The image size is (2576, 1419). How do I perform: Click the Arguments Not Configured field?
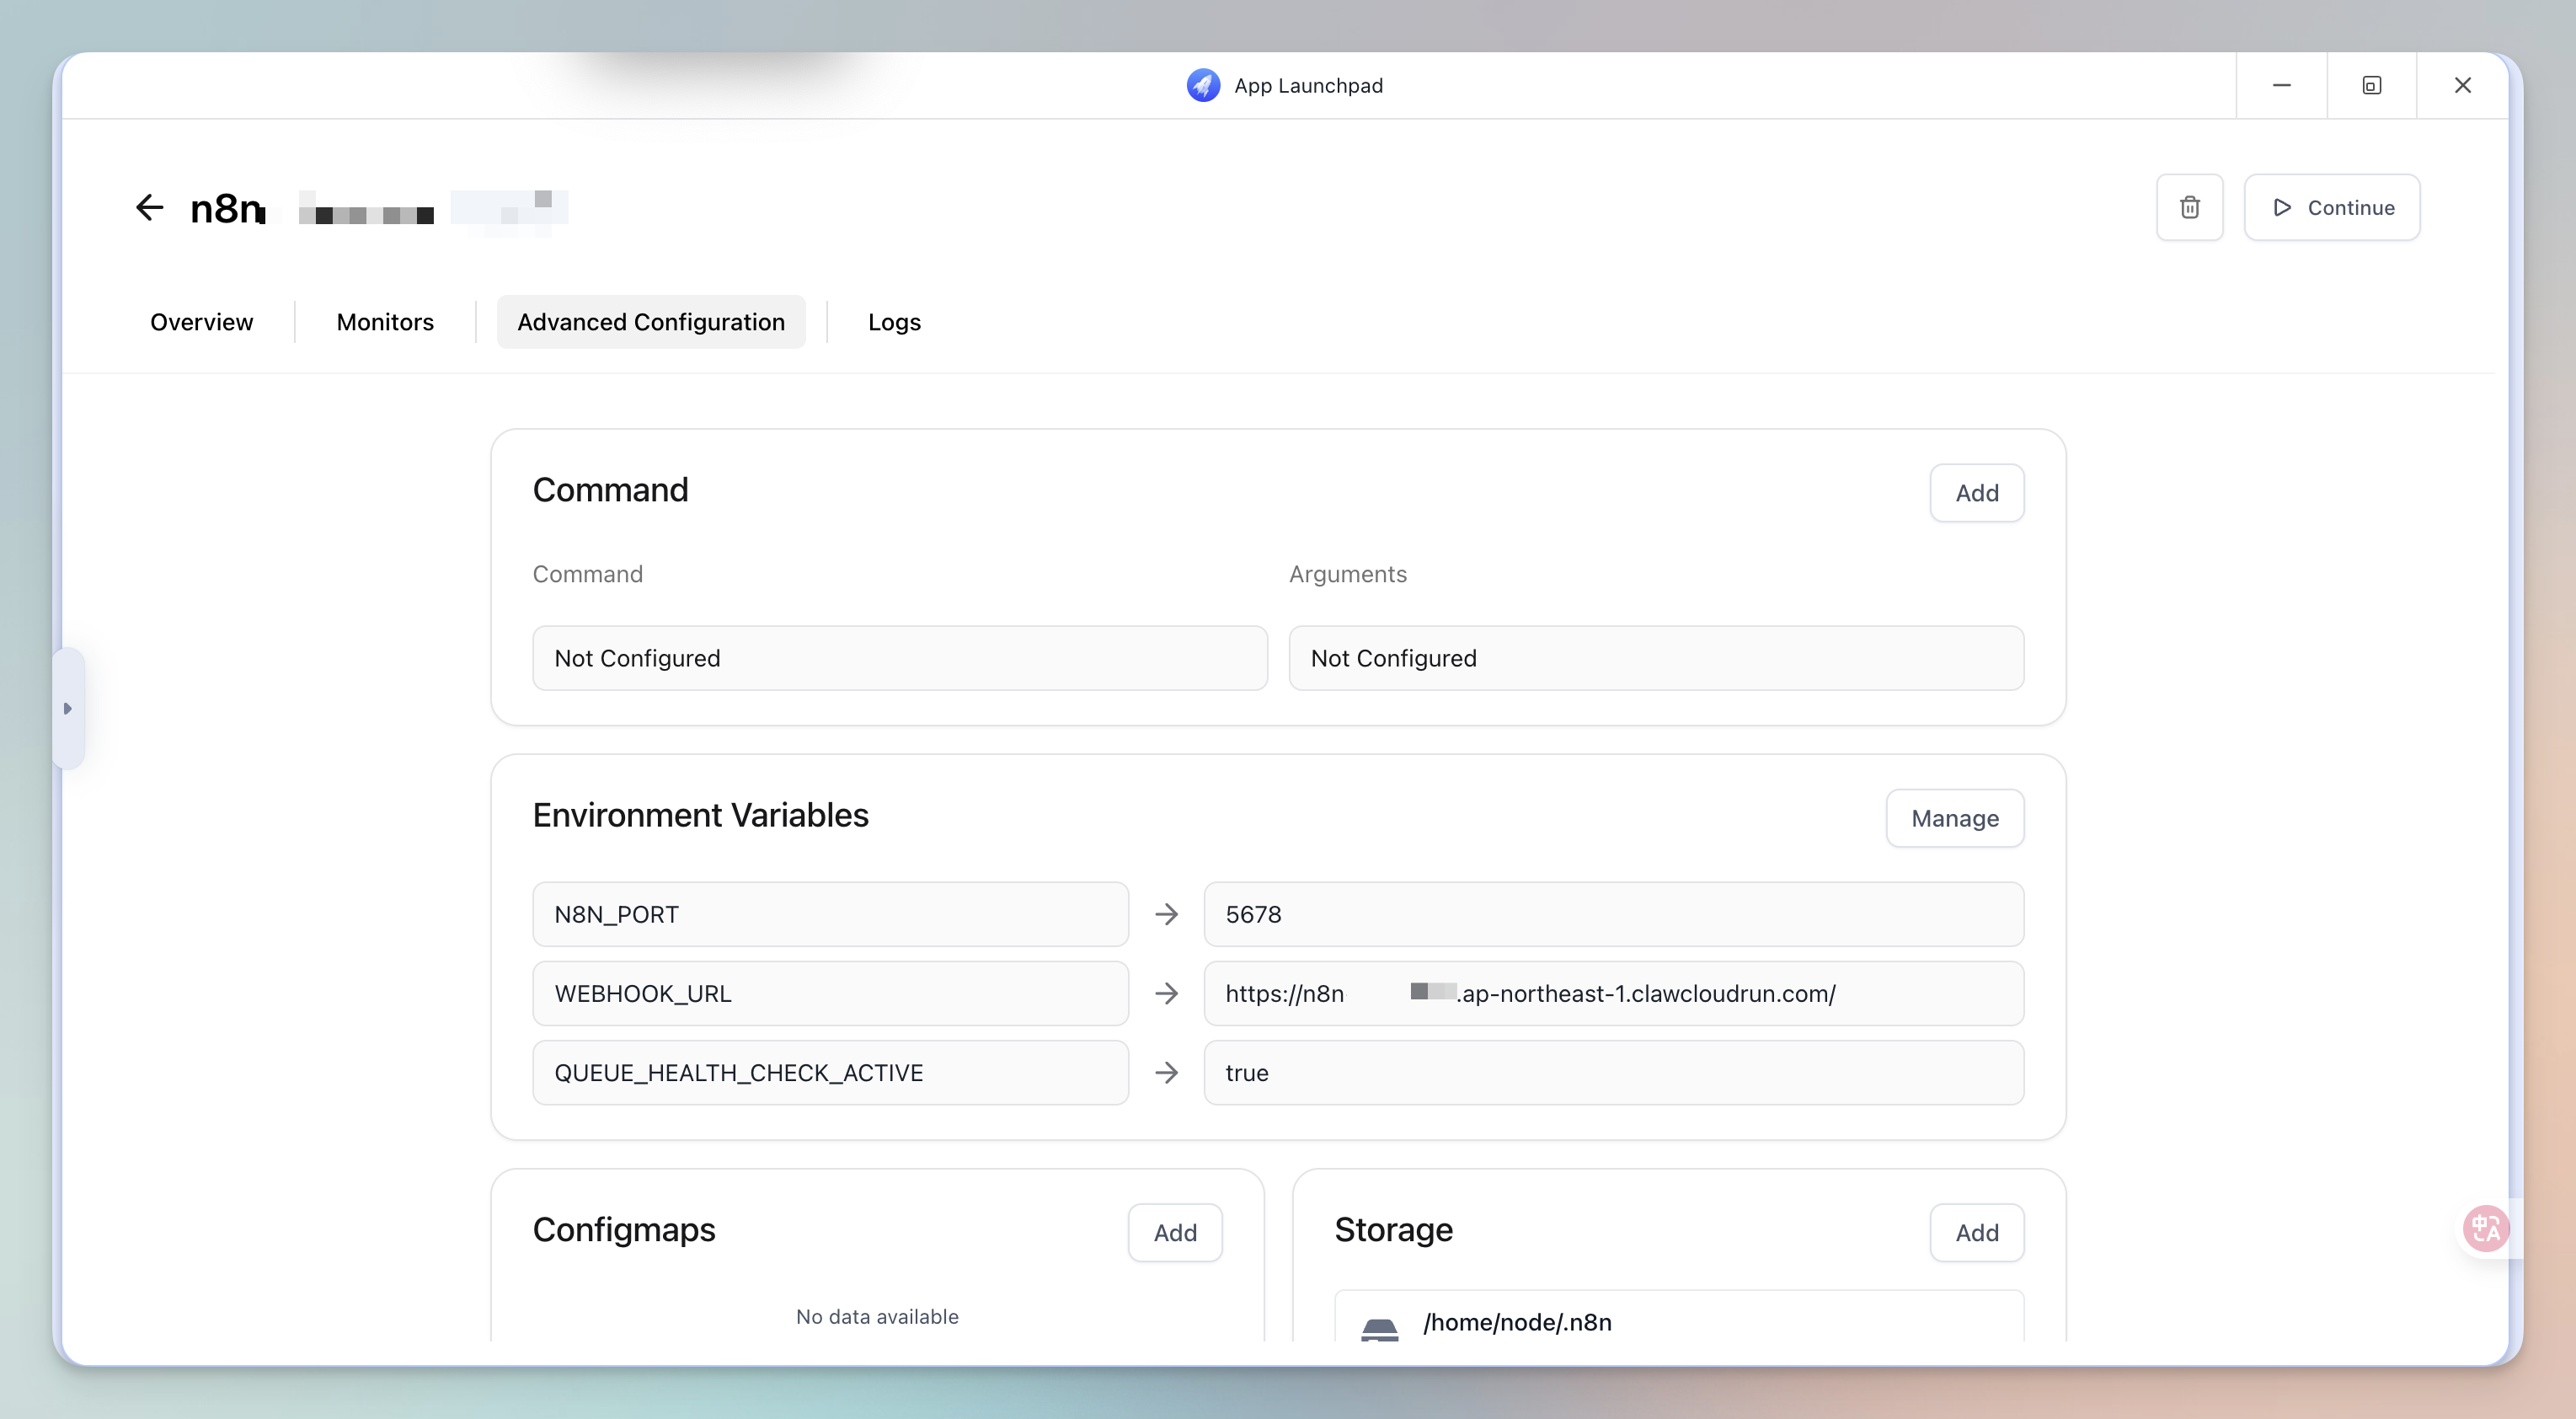point(1656,658)
